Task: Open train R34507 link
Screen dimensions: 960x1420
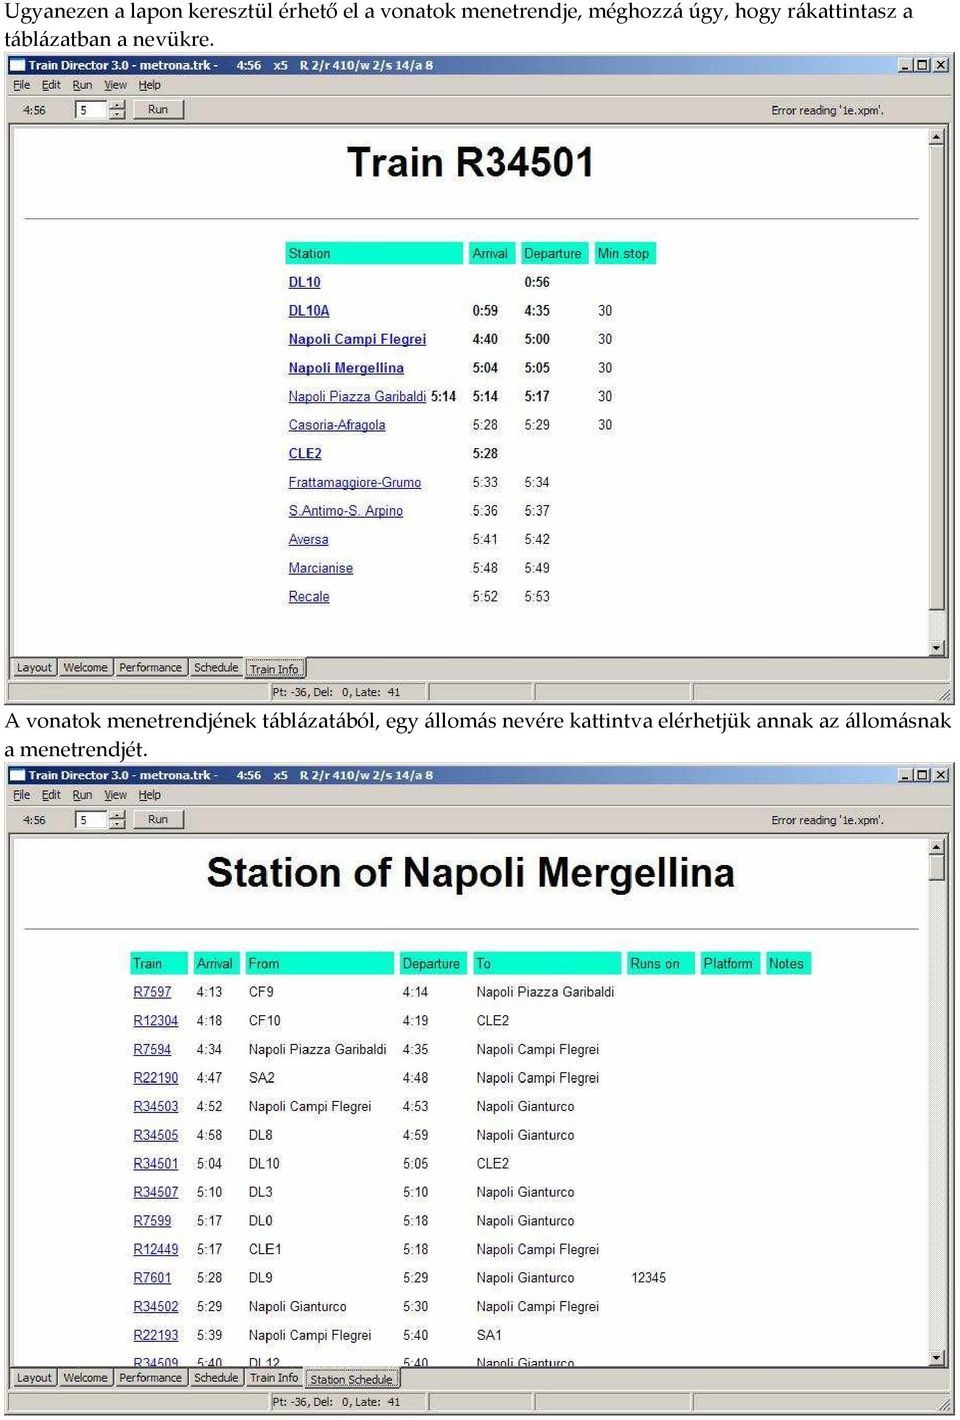Action: pos(155,1193)
